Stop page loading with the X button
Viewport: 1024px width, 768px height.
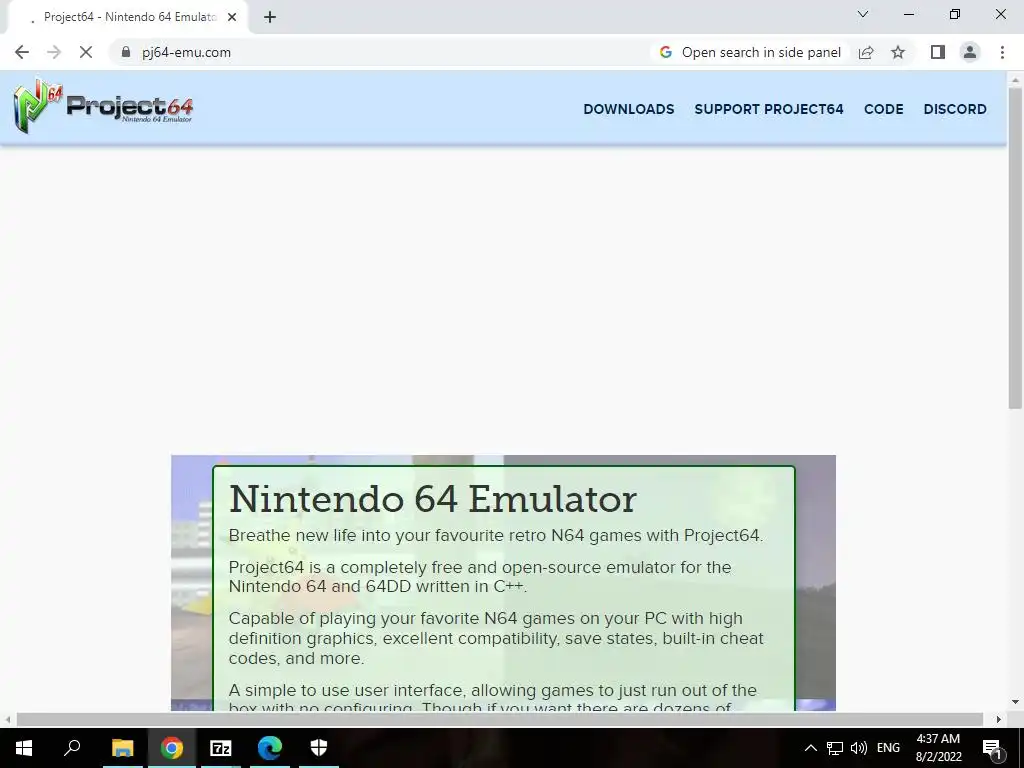coord(86,52)
